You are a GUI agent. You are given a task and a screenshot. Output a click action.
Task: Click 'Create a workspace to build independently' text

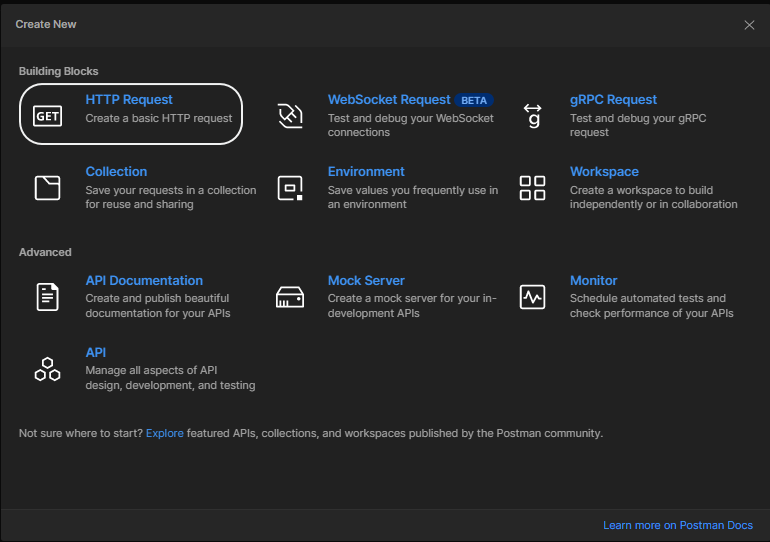point(654,197)
